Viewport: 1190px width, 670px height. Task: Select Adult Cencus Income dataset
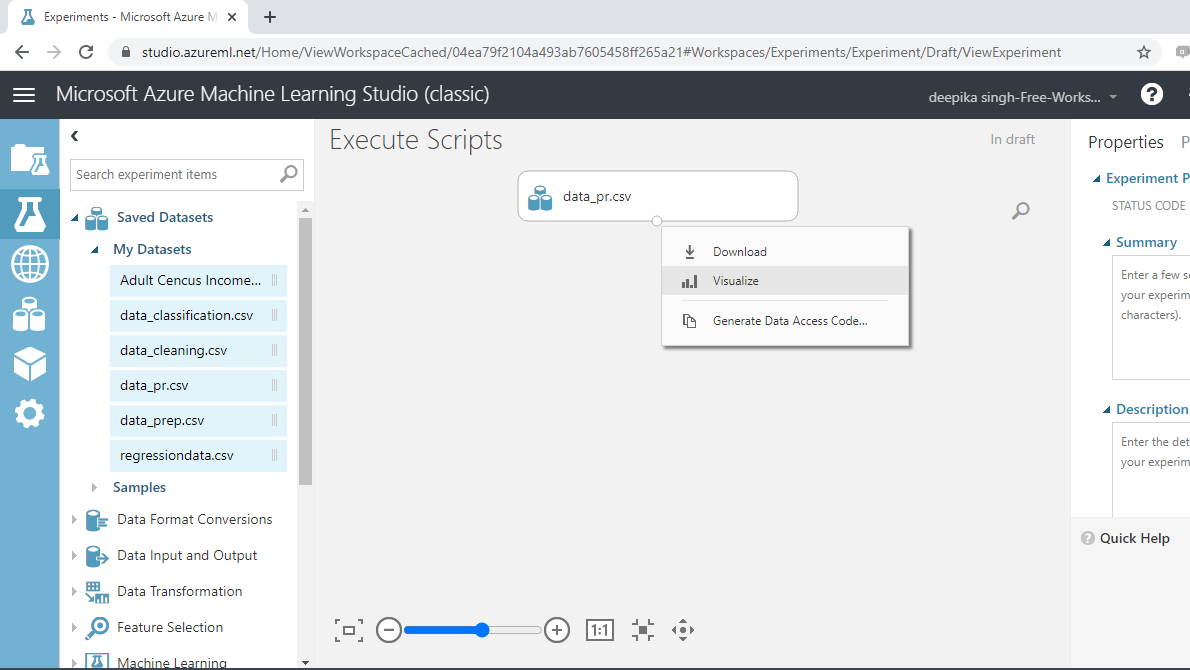pos(198,281)
